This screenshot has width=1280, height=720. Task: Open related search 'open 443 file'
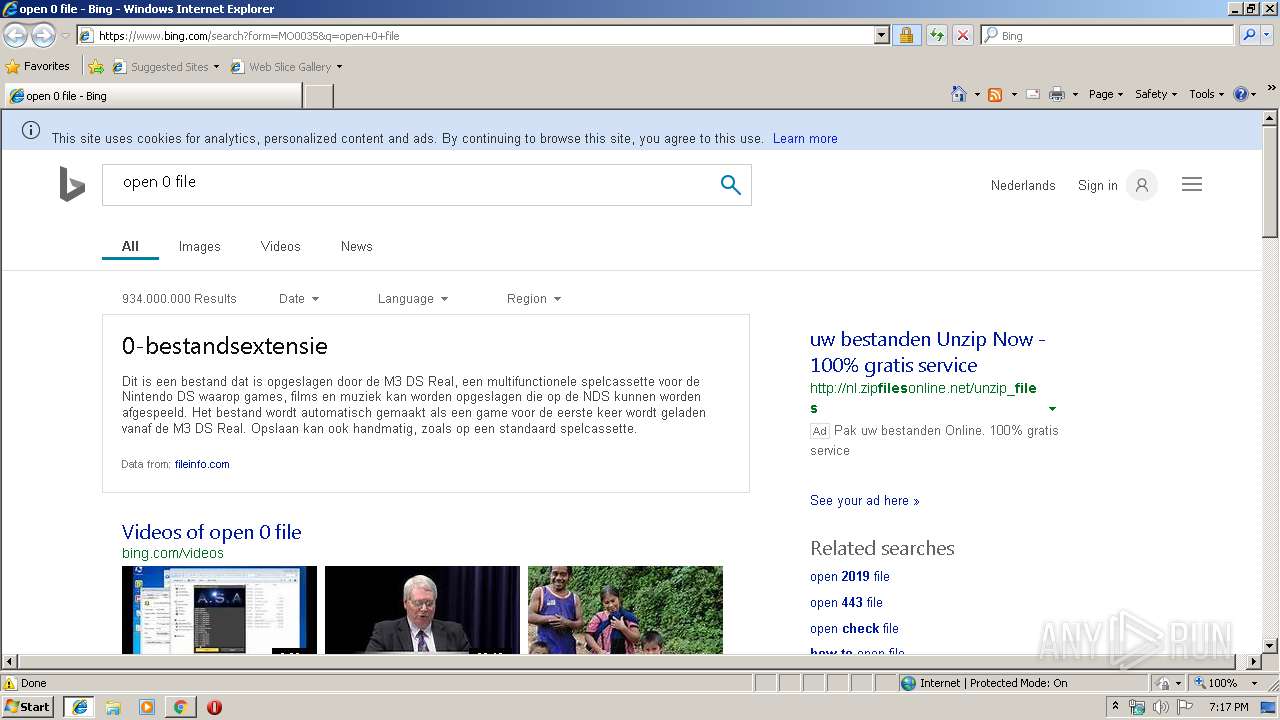pyautogui.click(x=846, y=603)
